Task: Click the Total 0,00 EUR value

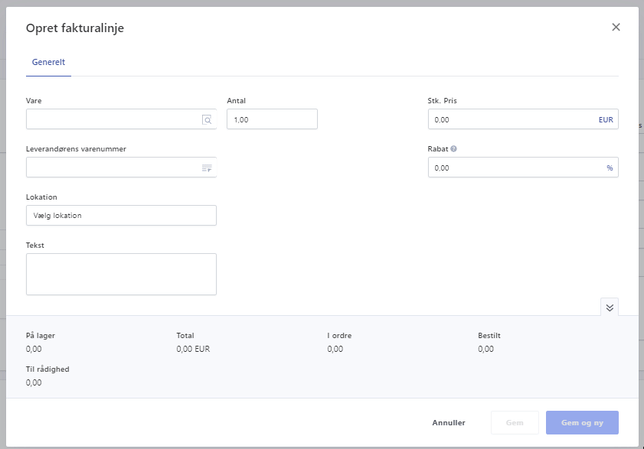Action: tap(193, 349)
